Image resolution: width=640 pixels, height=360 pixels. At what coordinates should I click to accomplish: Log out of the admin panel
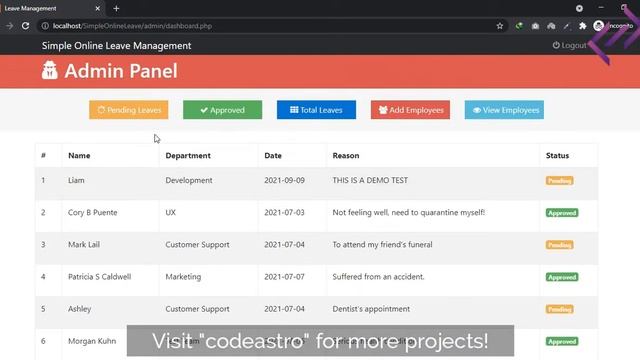(x=570, y=45)
